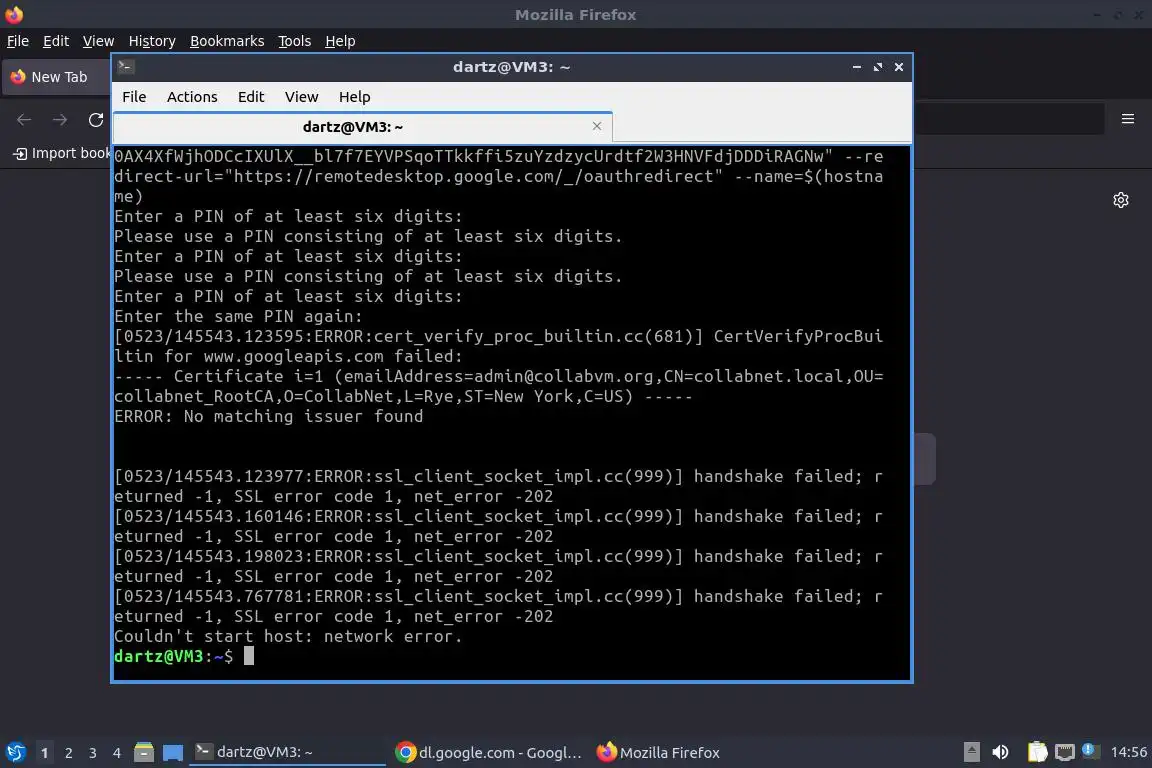
Task: Click the update notification tray icon
Action: pos(1091,751)
